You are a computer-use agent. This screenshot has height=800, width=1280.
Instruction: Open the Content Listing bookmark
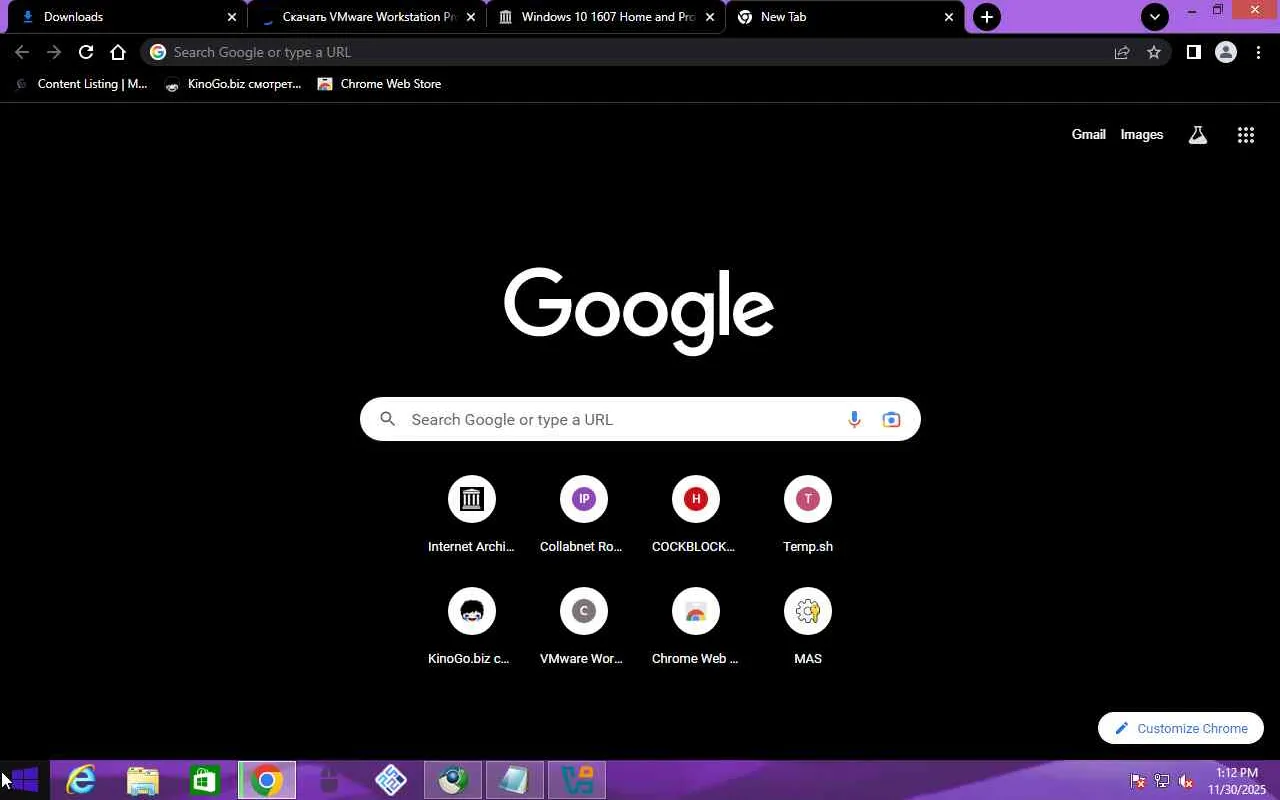(x=83, y=84)
